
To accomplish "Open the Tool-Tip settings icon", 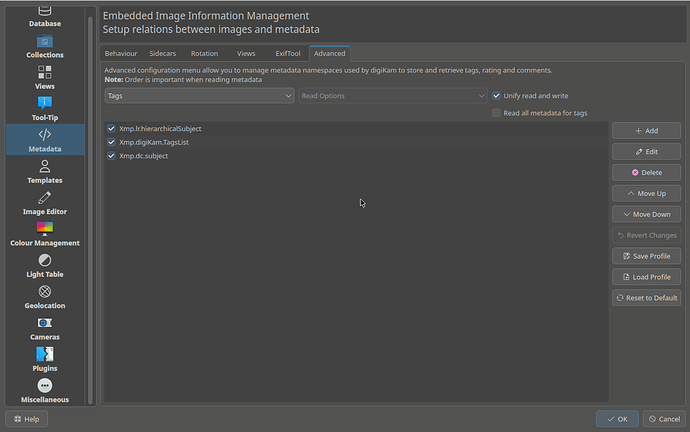I will 44,103.
